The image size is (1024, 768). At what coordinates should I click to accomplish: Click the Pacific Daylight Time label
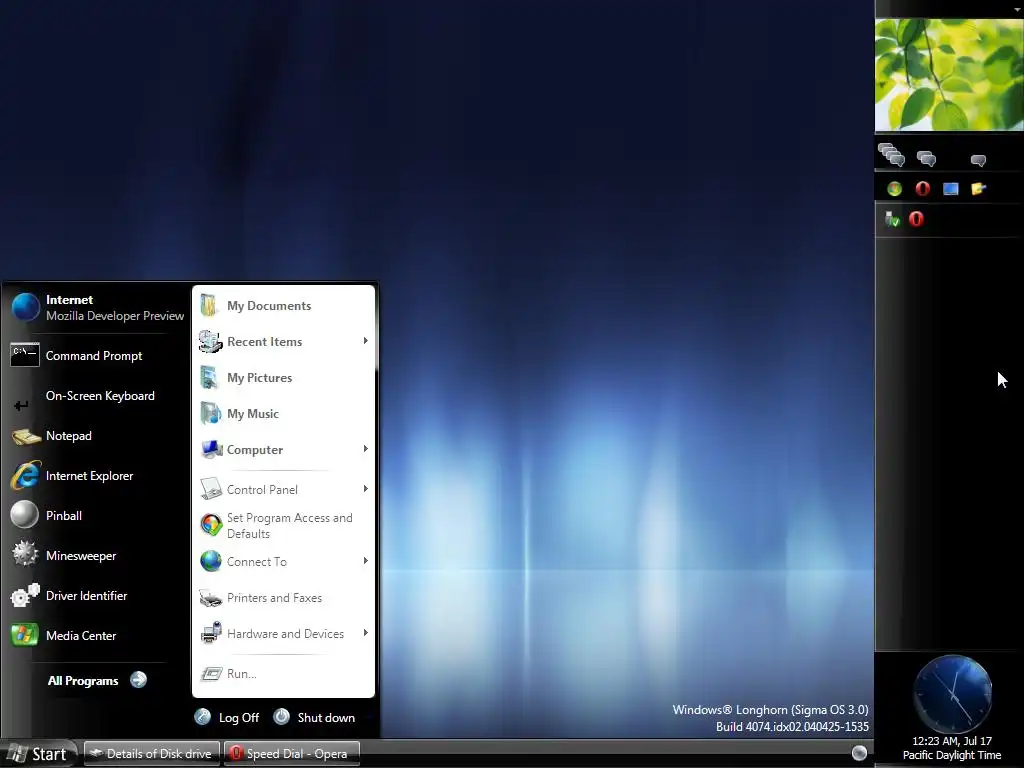(x=952, y=755)
